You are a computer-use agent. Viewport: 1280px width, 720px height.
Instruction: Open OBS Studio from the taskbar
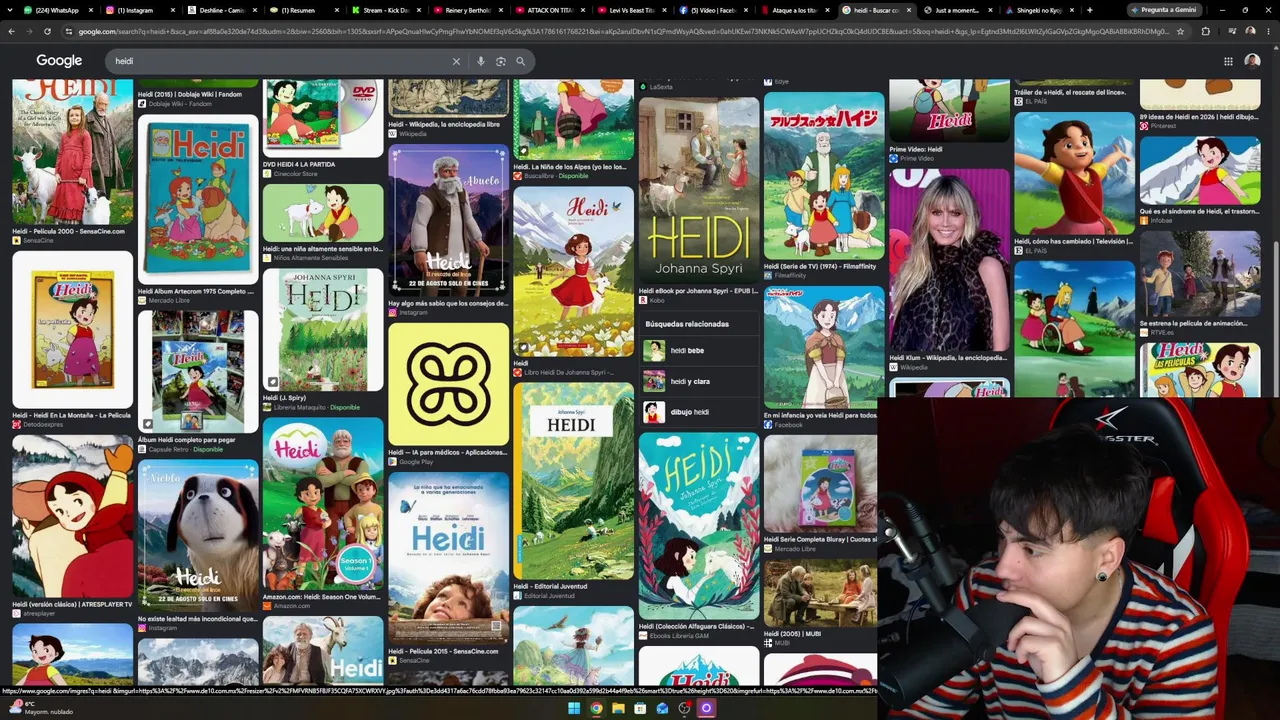click(x=684, y=708)
